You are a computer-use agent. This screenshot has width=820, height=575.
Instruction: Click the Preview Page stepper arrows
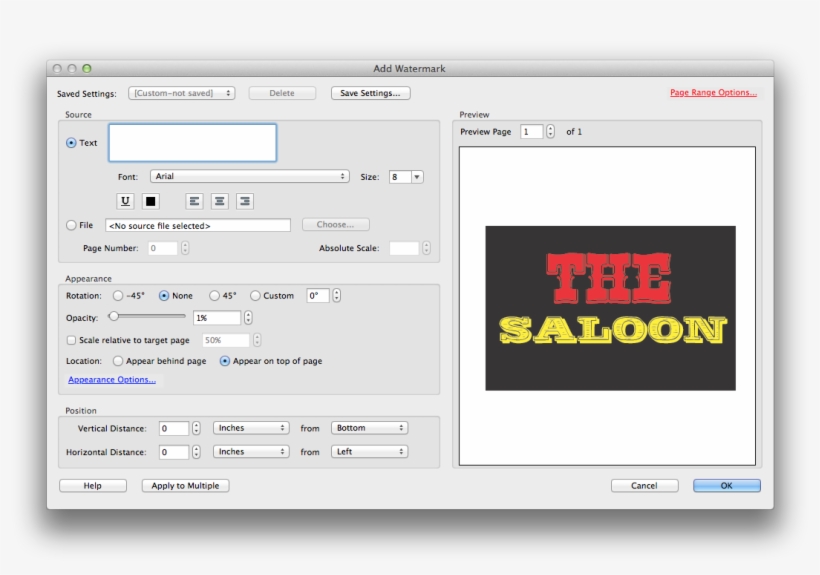click(x=550, y=132)
